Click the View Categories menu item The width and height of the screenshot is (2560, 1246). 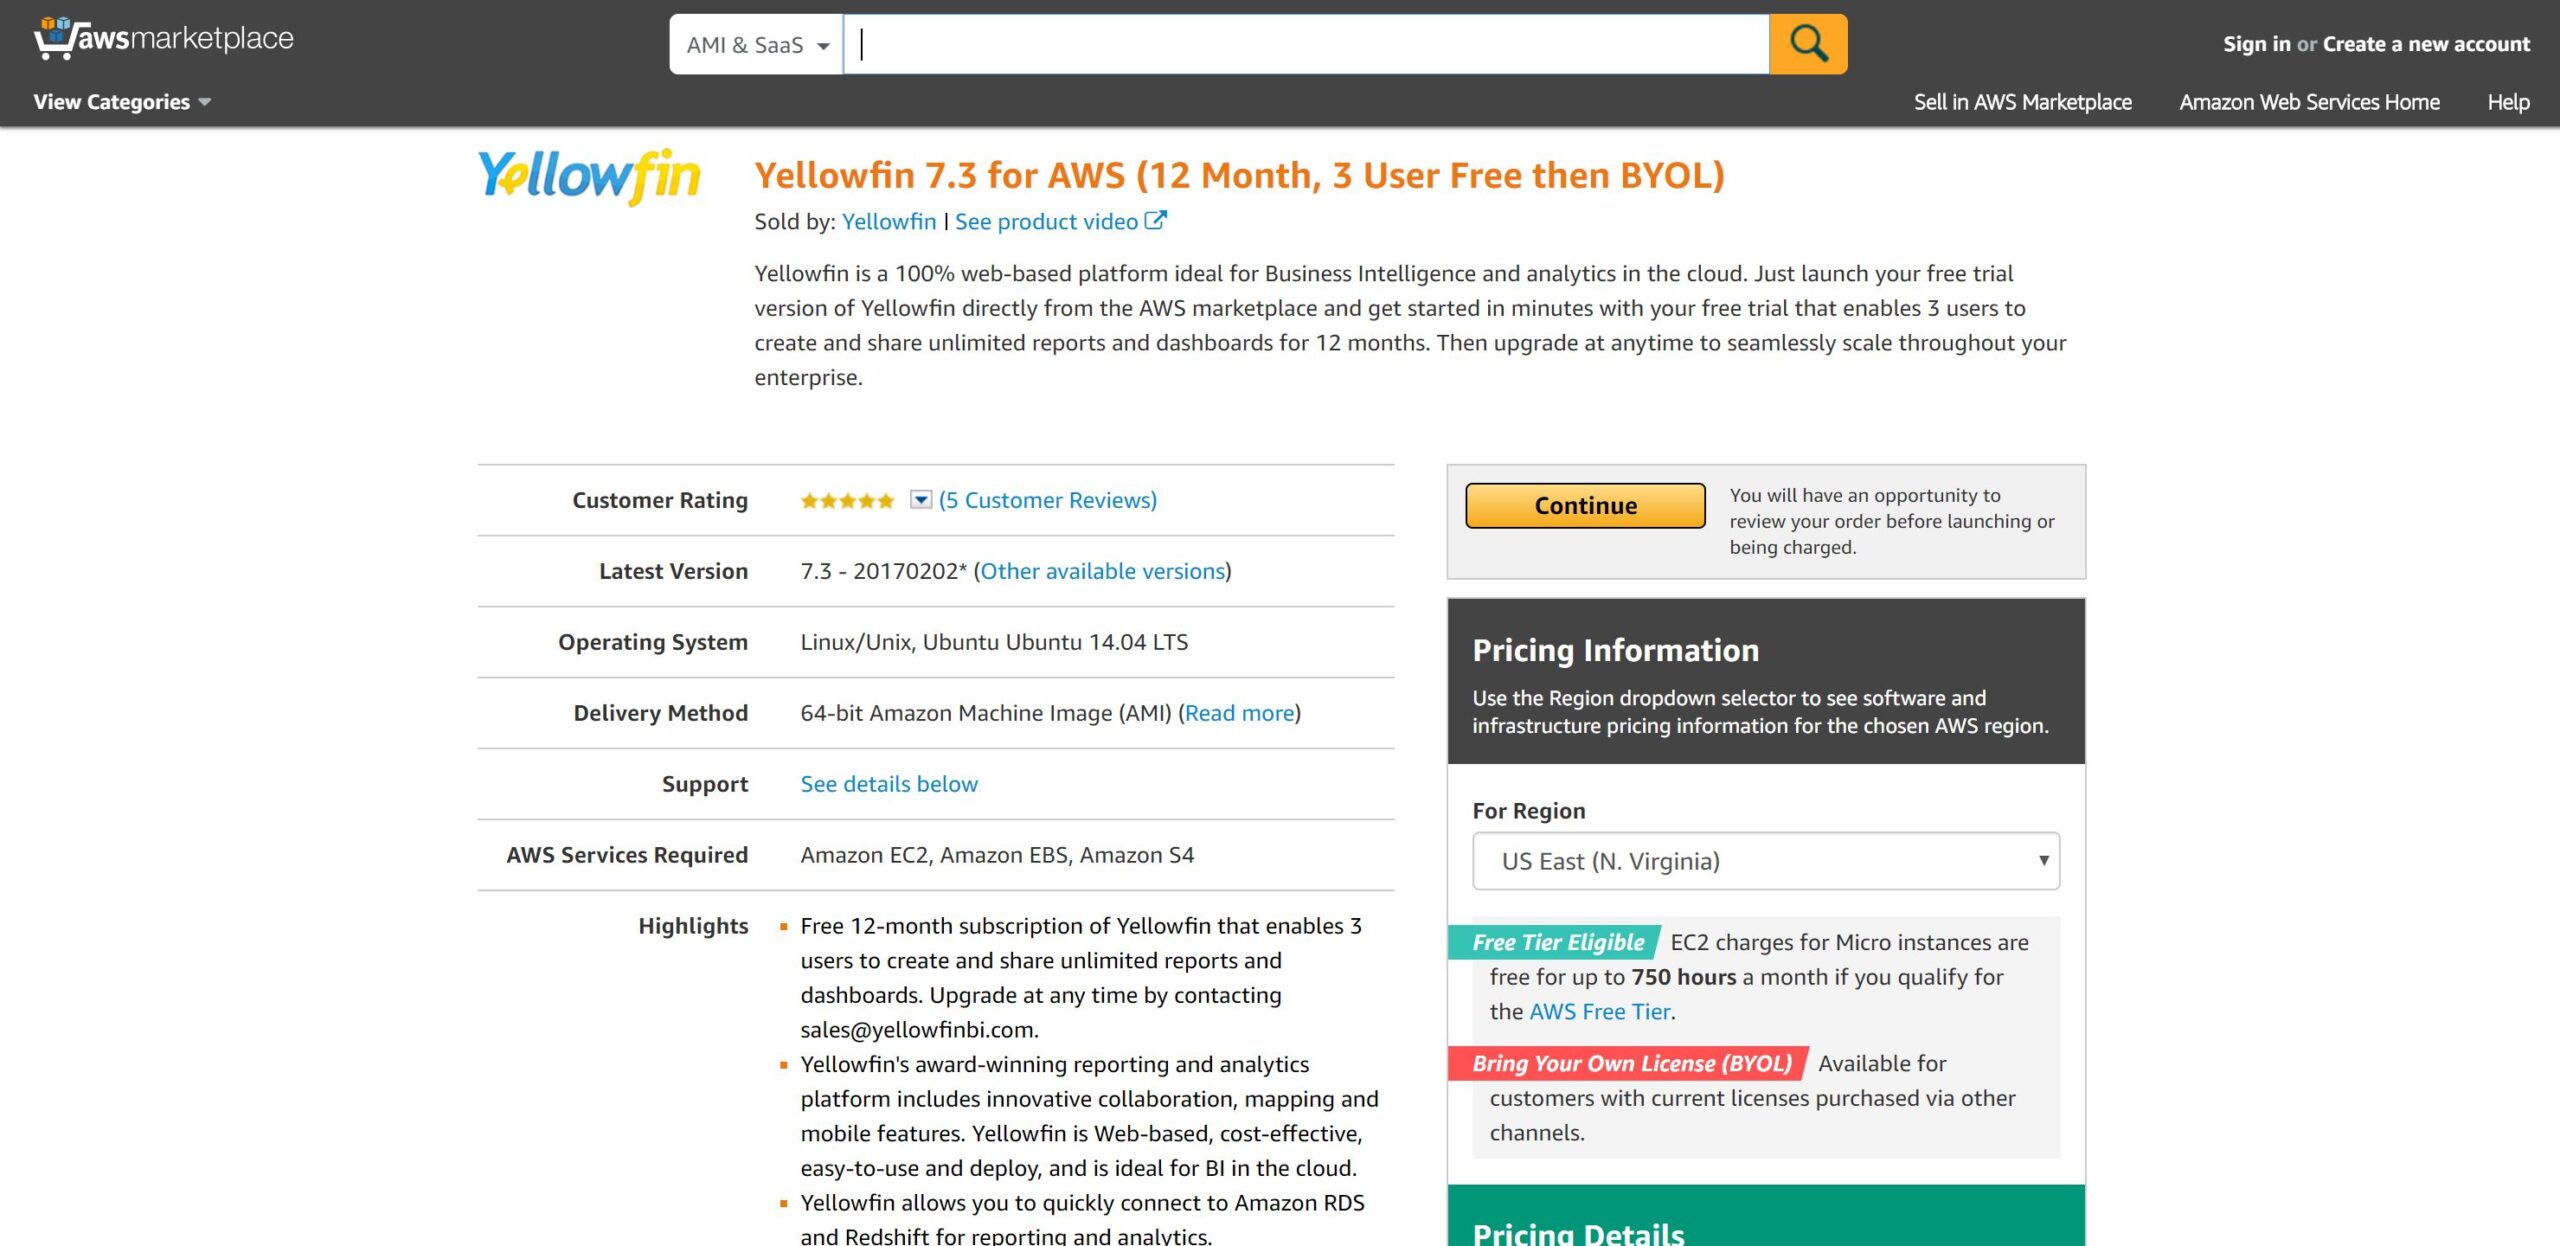click(121, 101)
